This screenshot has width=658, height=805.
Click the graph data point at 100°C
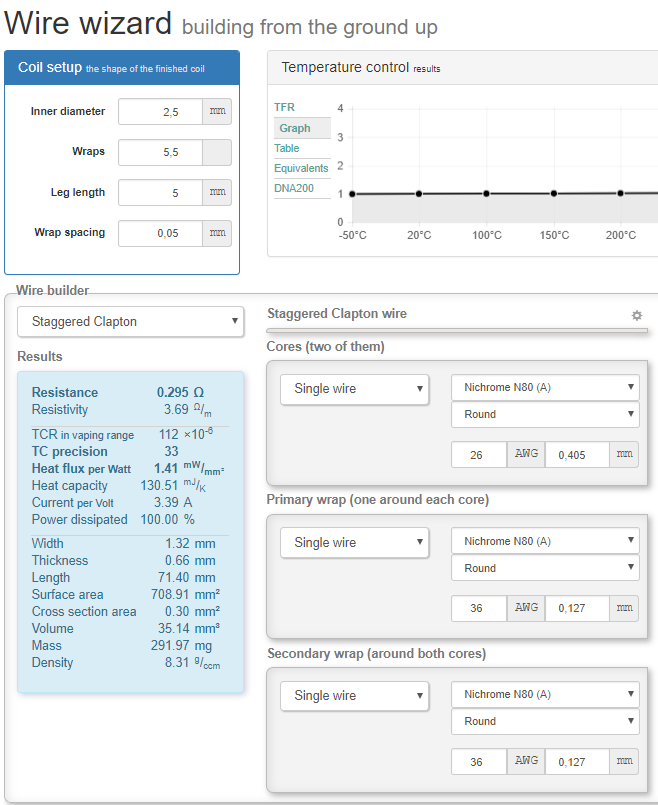pos(486,194)
